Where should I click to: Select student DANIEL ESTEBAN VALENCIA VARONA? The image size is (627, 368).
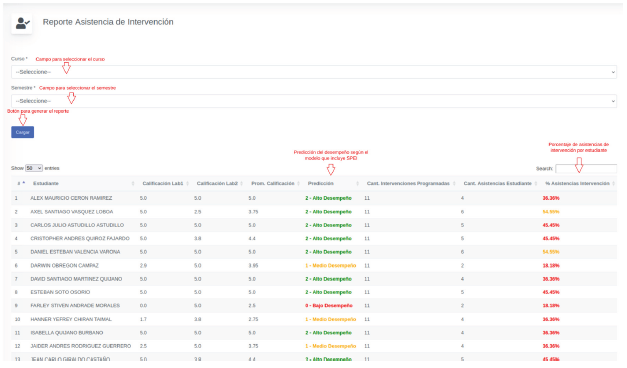(75, 252)
